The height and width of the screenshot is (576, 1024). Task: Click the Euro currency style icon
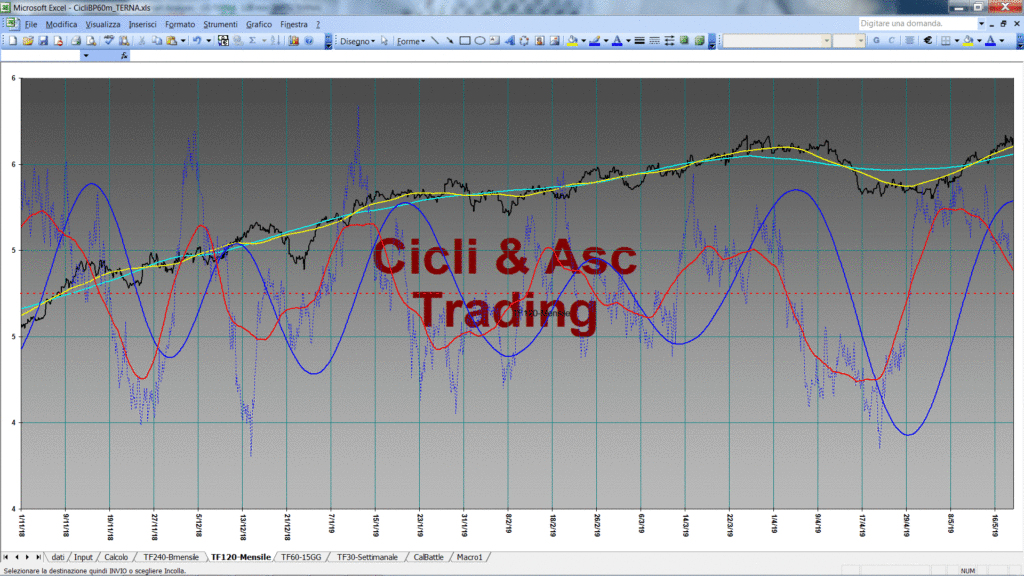(928, 40)
